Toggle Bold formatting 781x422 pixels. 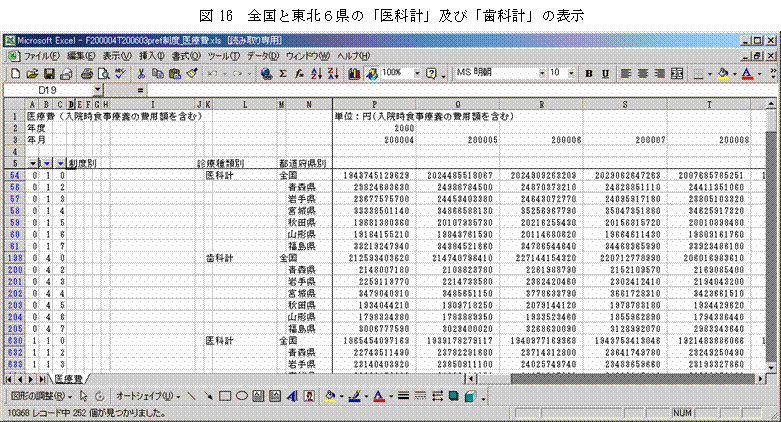589,73
